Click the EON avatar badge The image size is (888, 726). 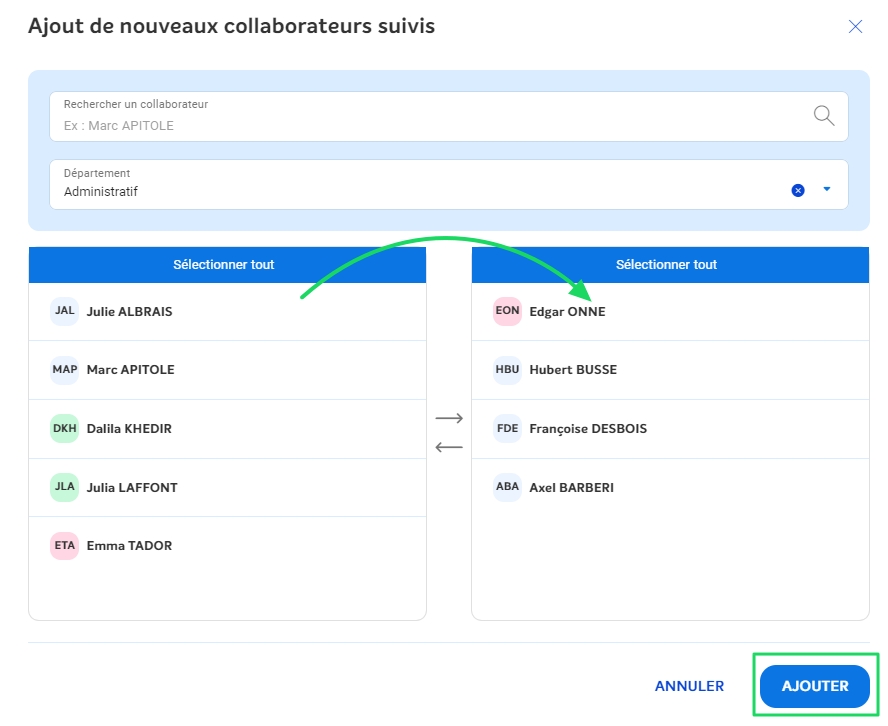507,311
